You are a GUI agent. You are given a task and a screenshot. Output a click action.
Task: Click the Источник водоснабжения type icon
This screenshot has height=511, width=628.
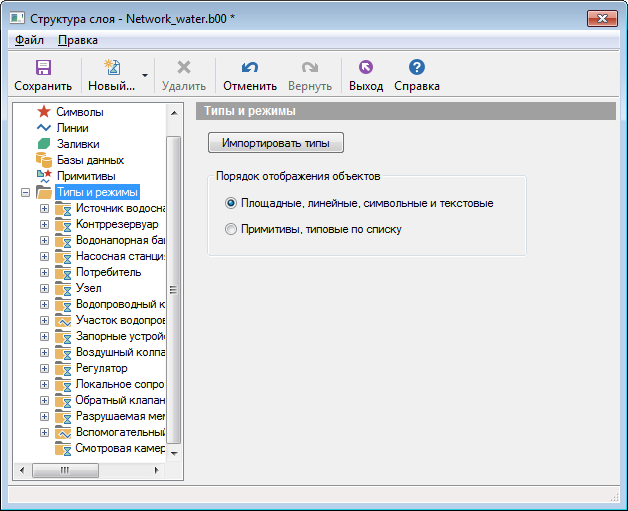point(63,209)
